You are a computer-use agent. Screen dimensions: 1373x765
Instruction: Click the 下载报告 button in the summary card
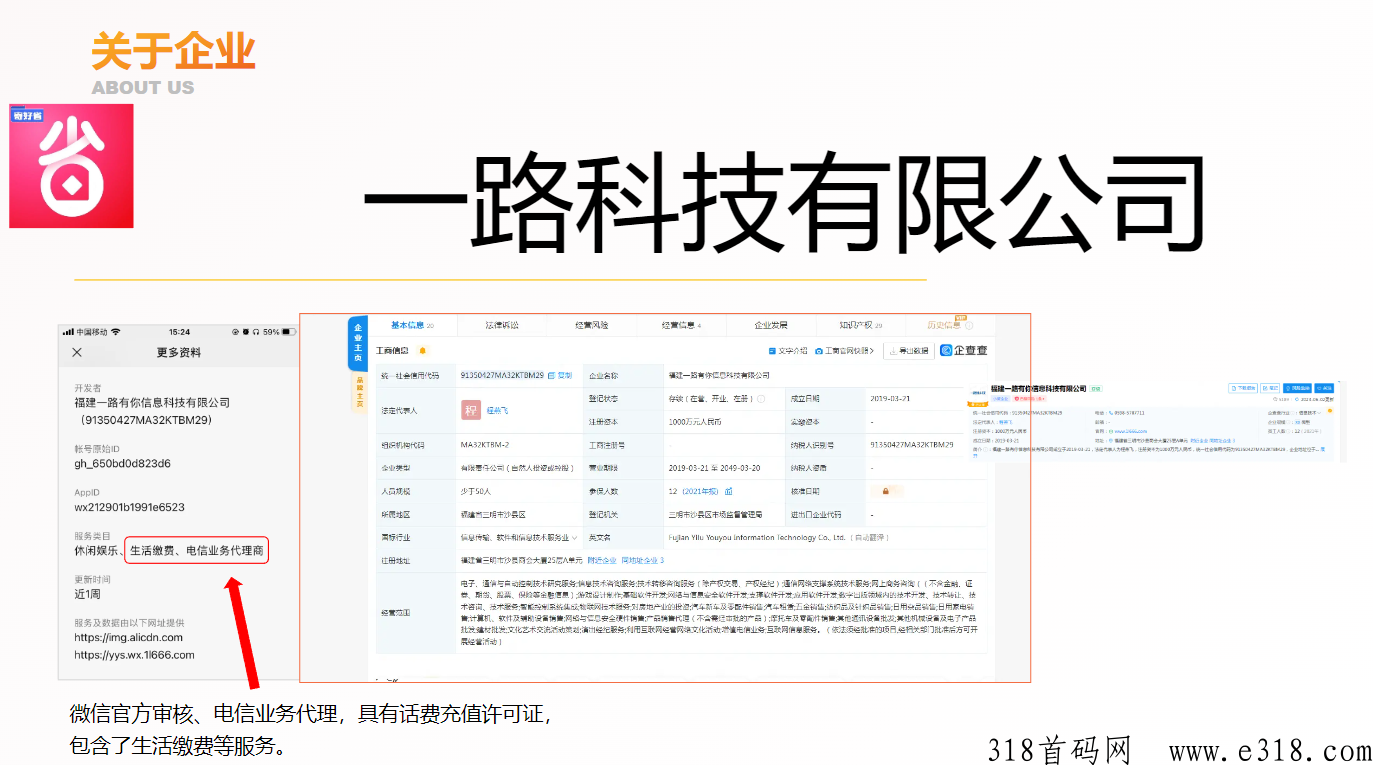[1243, 388]
